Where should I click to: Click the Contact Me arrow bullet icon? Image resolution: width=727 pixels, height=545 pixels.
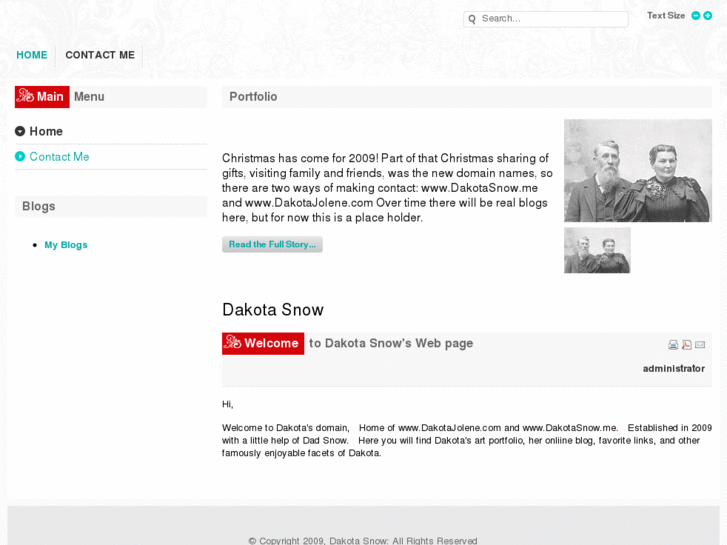coord(20,156)
